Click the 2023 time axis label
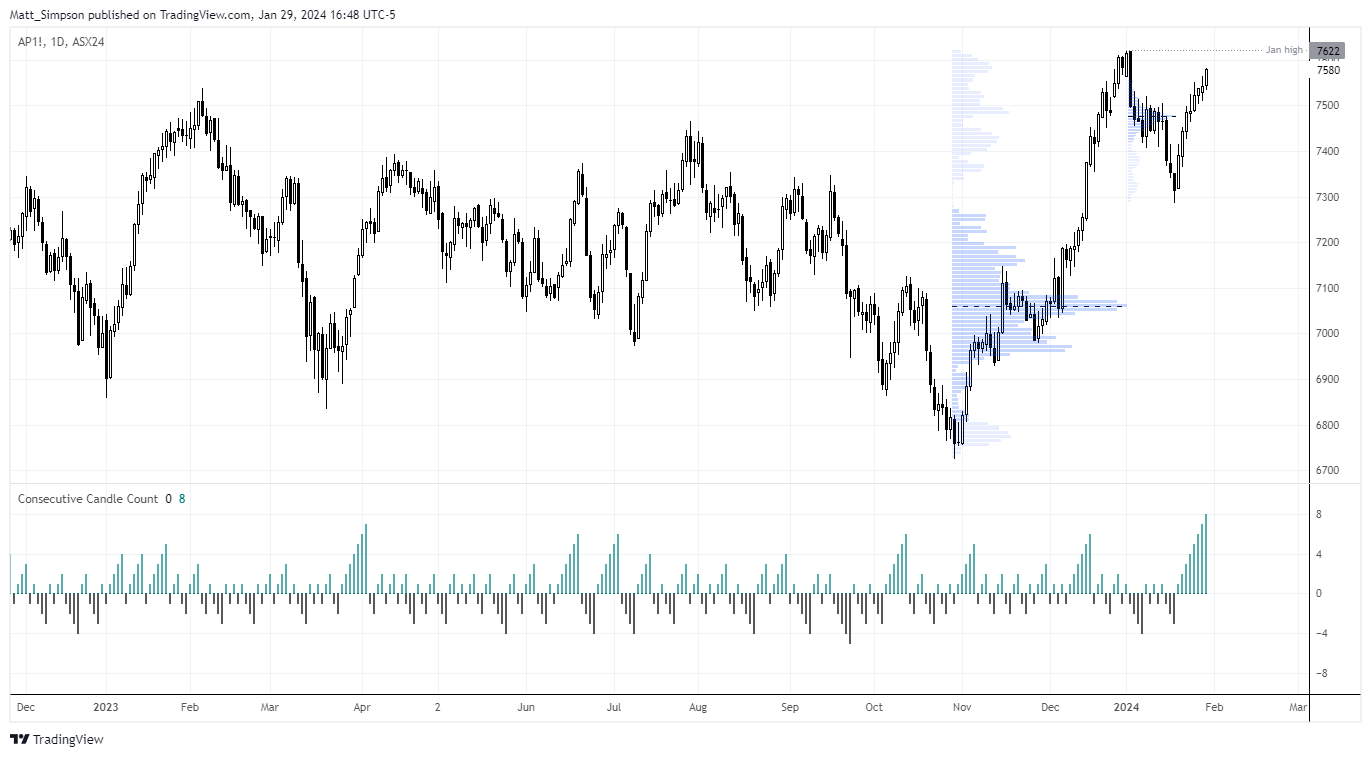 [105, 707]
